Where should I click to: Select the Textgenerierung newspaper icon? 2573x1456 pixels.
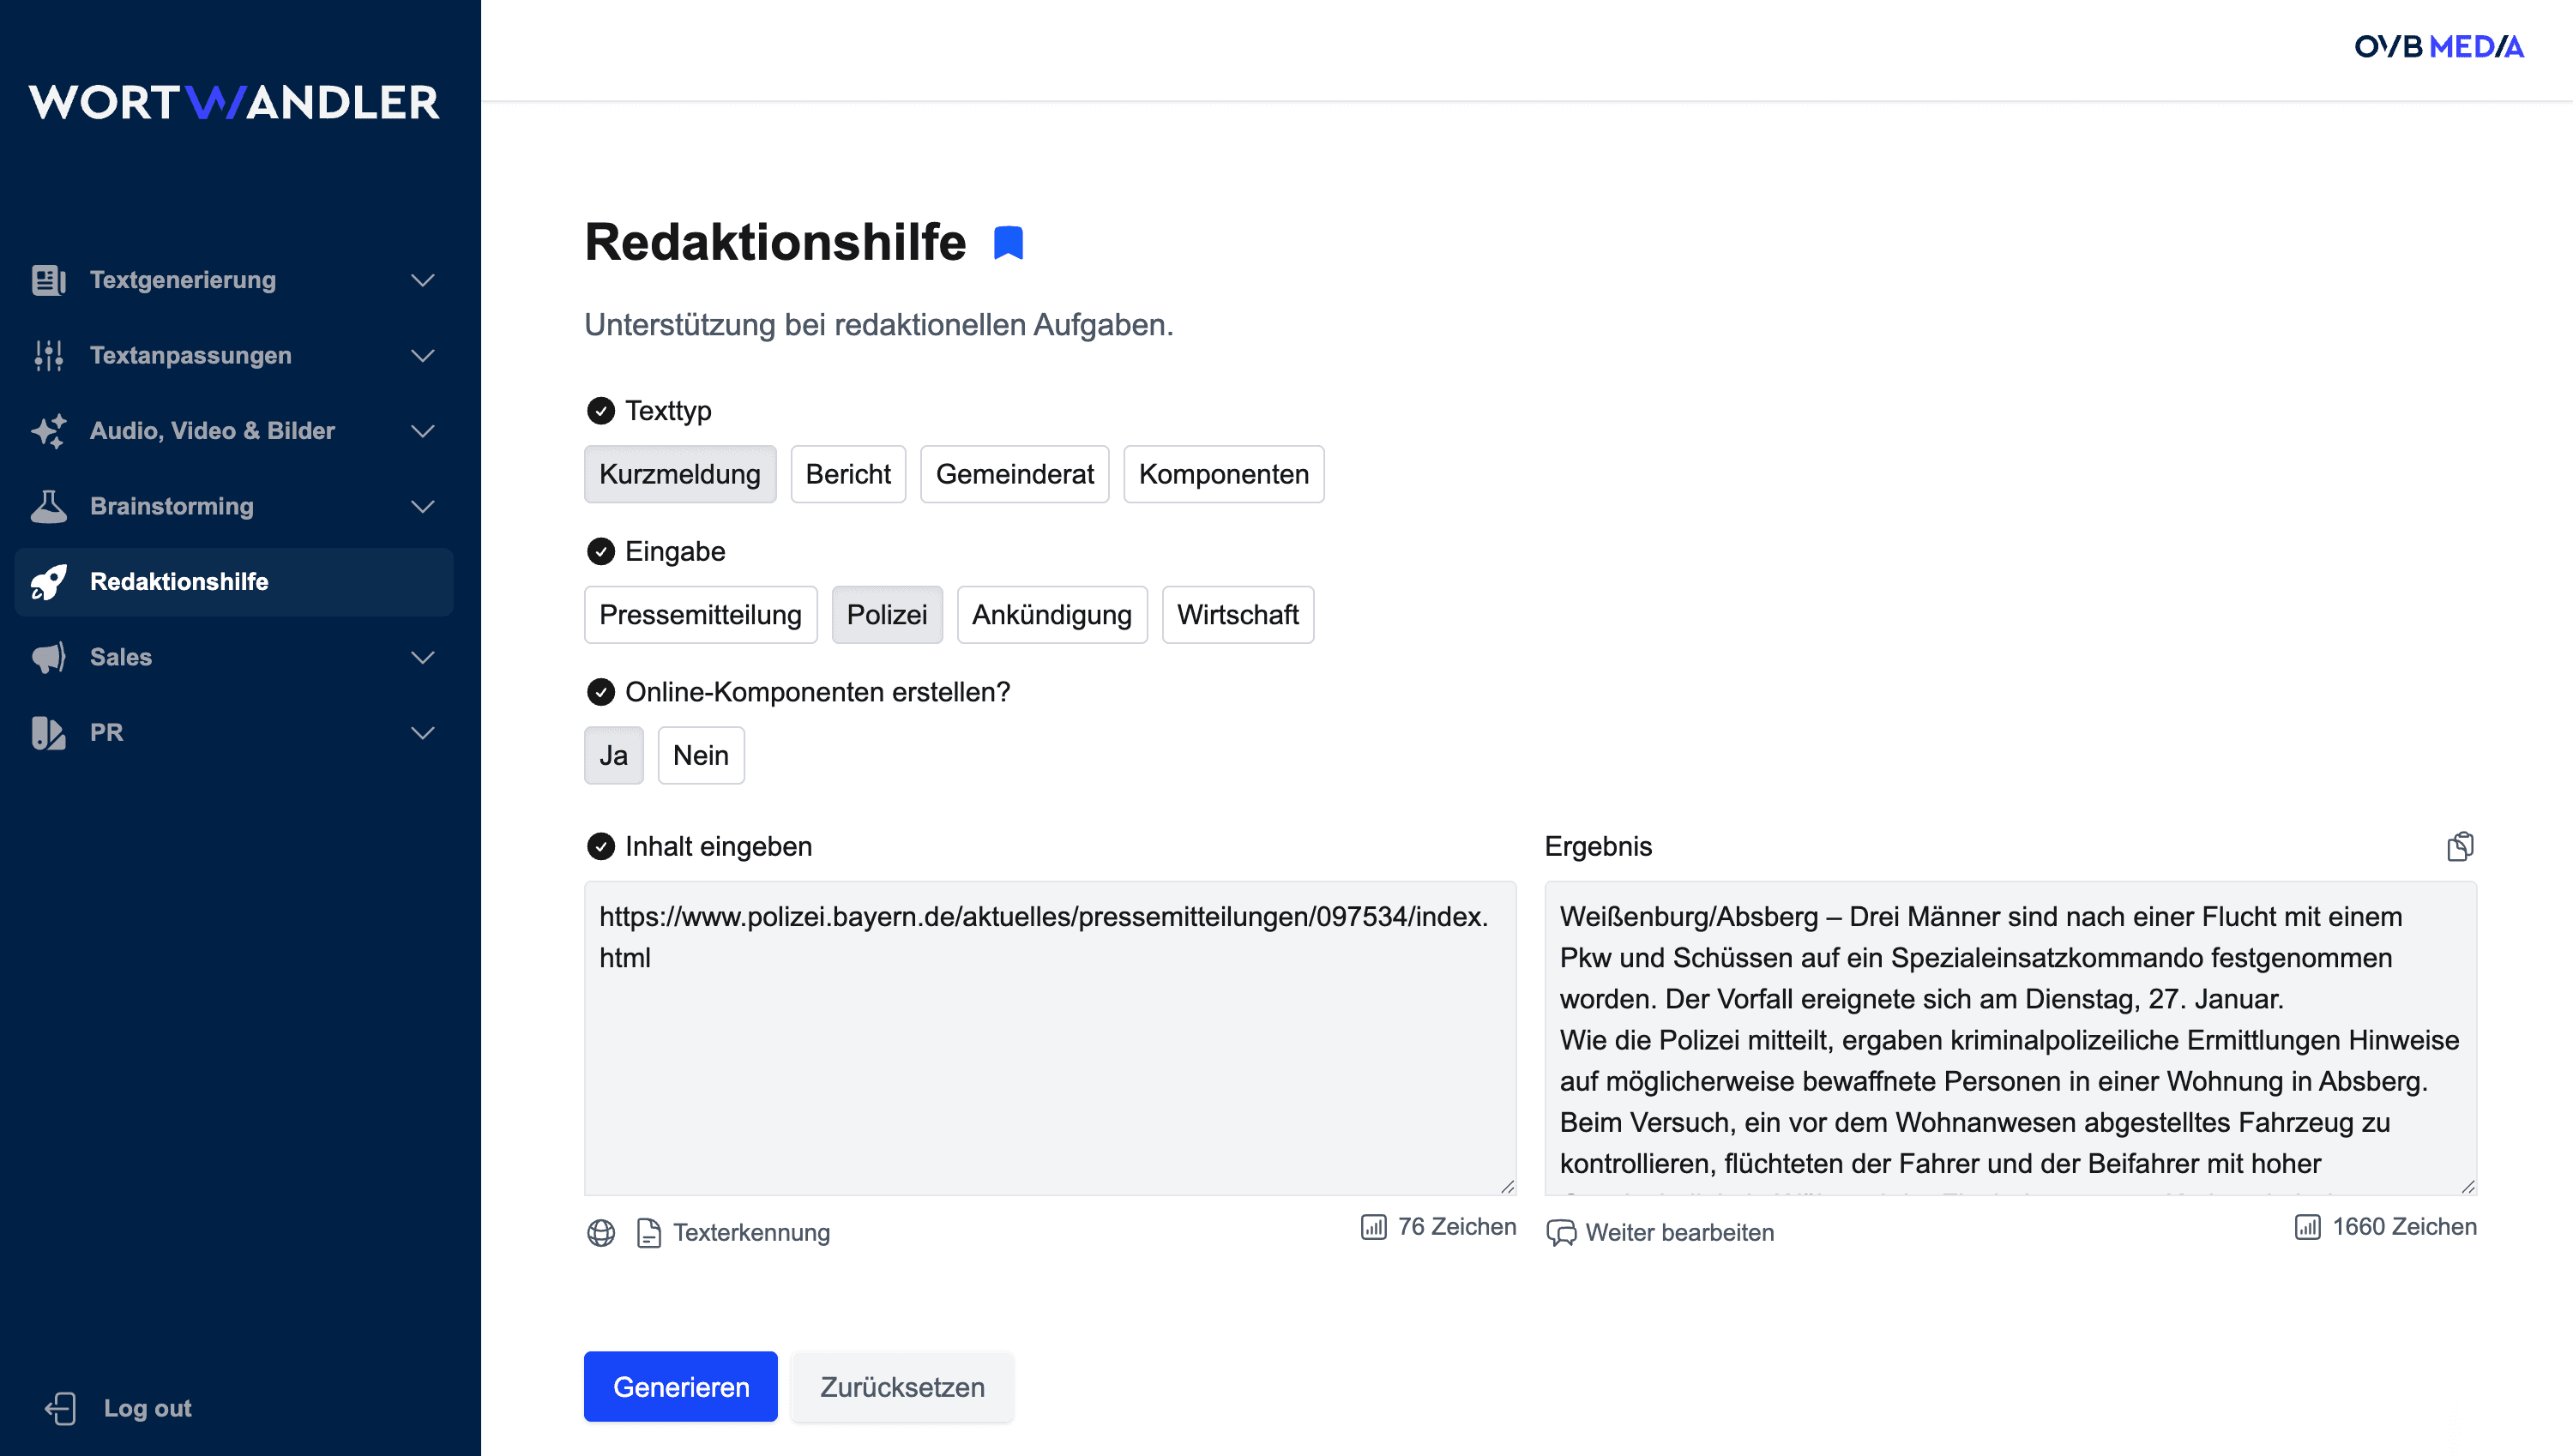tap(47, 280)
